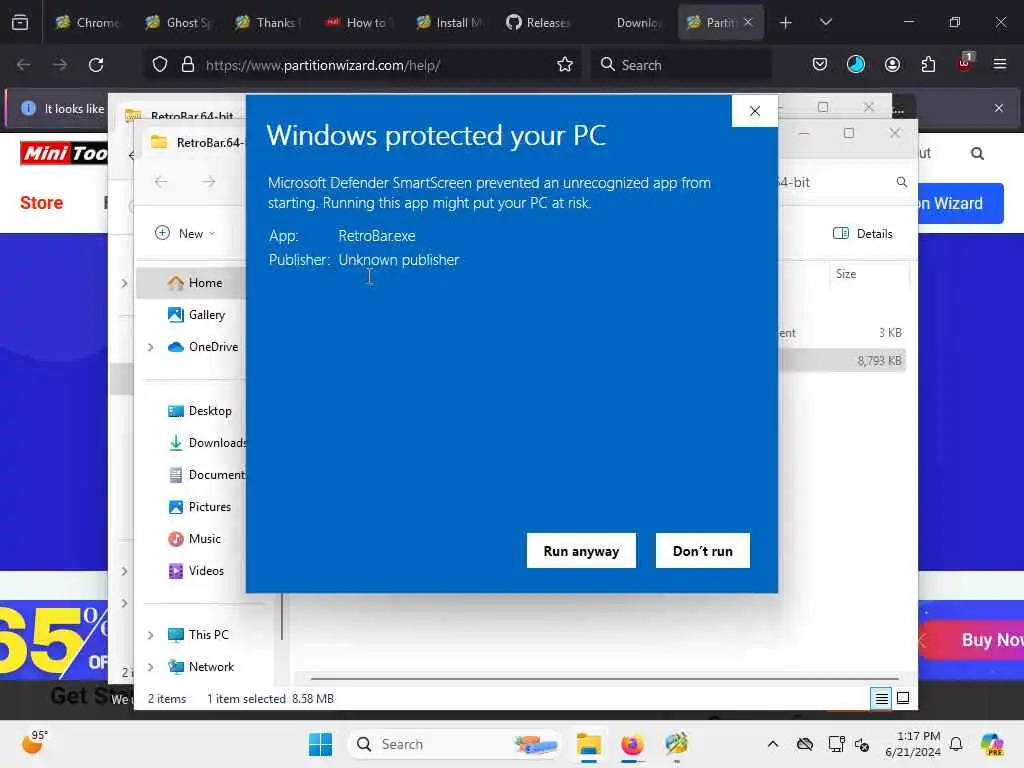Open the uBlock extension icon
Screen dimensions: 1024x768
(965, 63)
